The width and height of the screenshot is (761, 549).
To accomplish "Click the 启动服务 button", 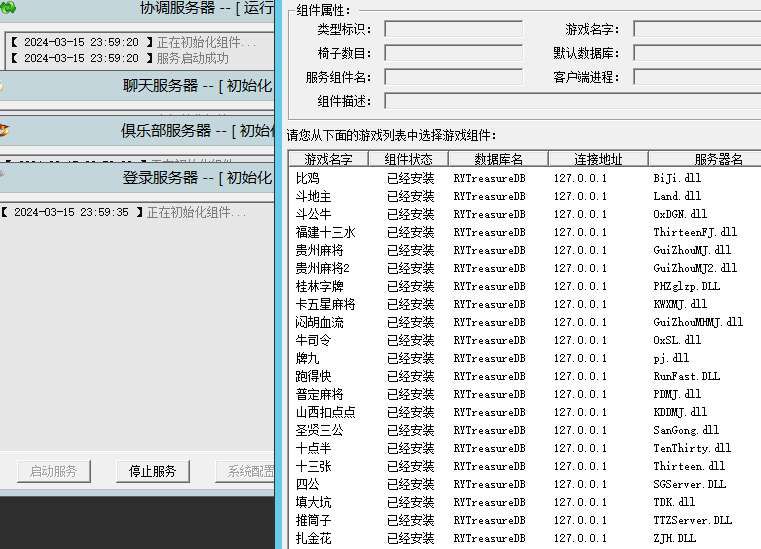I will pyautogui.click(x=53, y=472).
